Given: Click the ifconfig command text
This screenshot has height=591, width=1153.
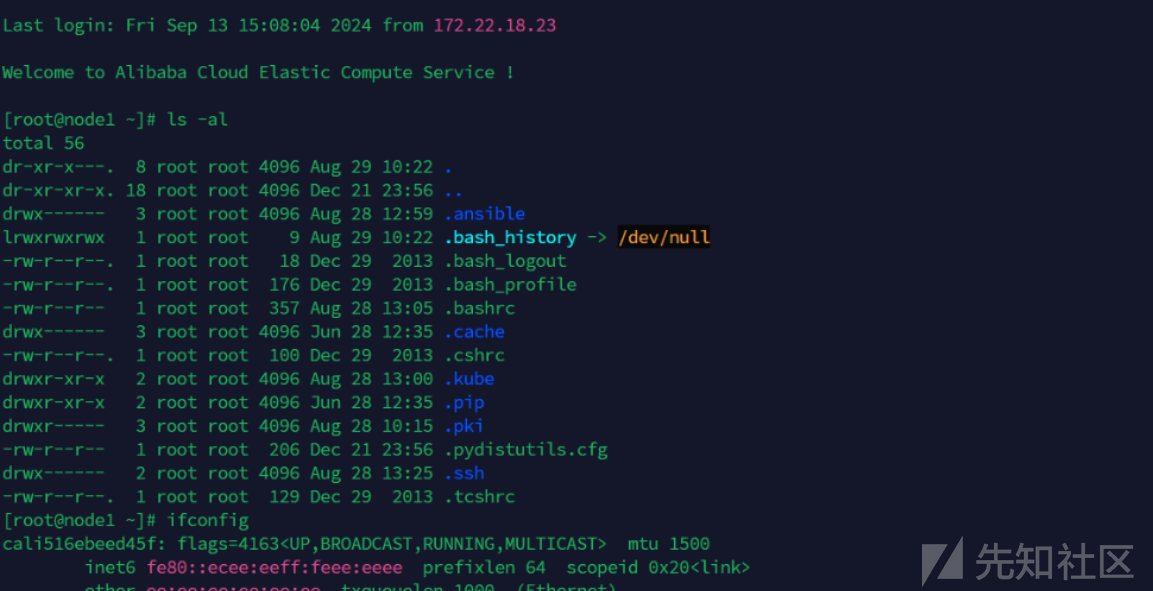Looking at the screenshot, I should click(x=207, y=520).
